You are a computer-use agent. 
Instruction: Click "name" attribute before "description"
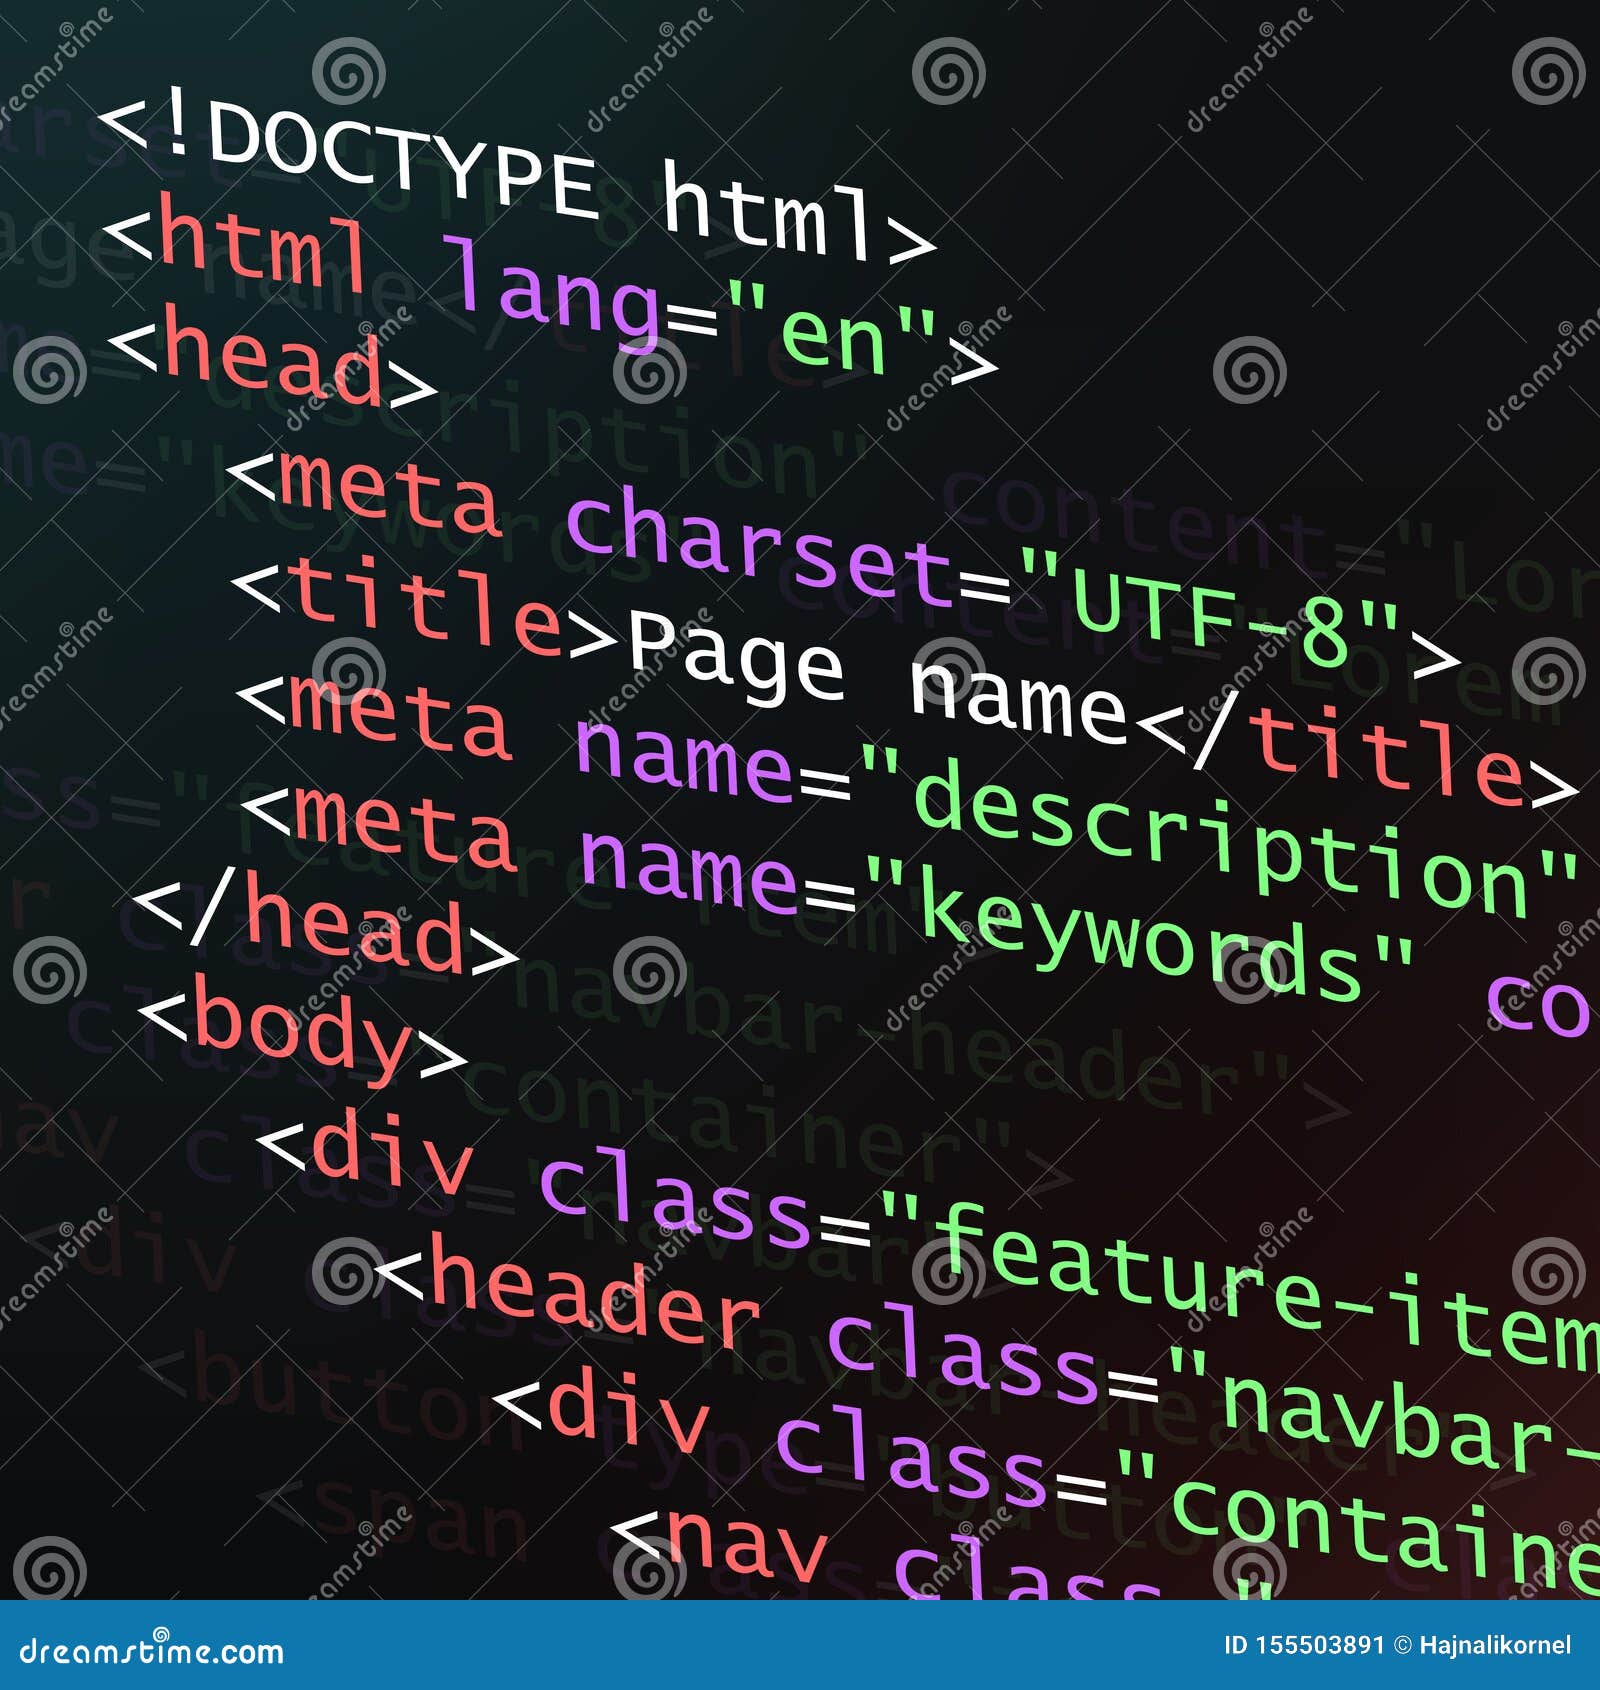click(x=685, y=760)
